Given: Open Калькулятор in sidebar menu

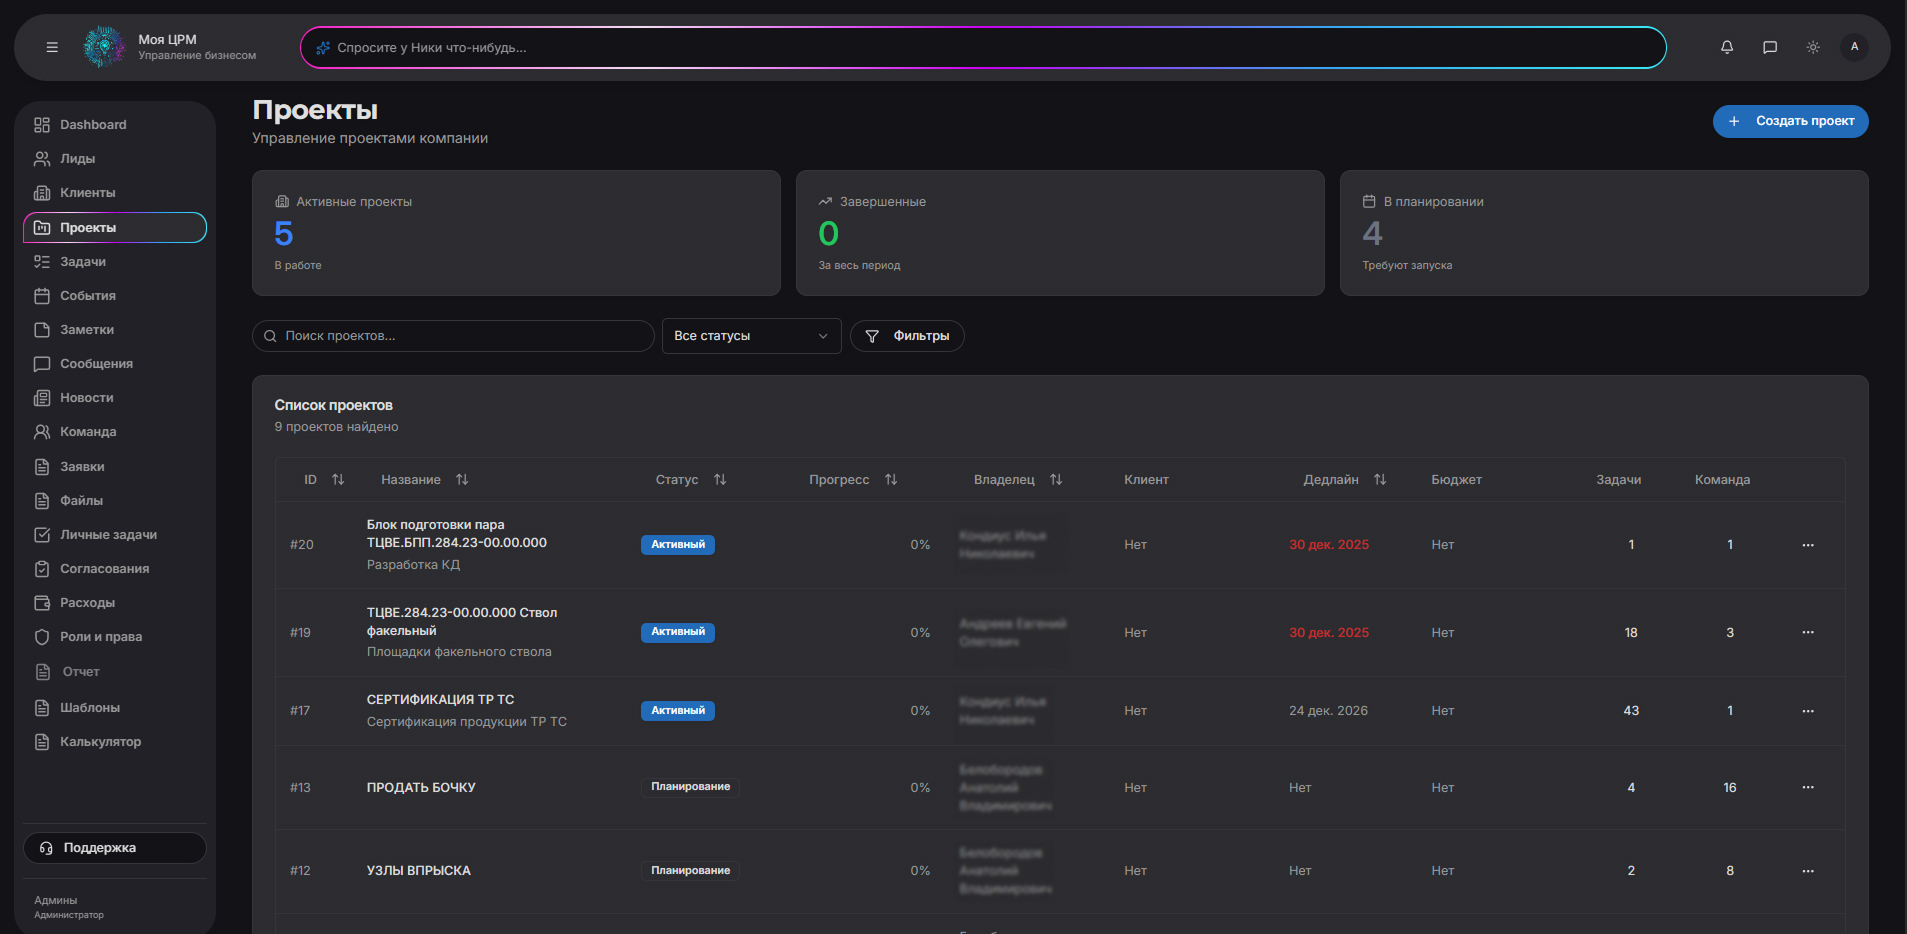Looking at the screenshot, I should [100, 742].
